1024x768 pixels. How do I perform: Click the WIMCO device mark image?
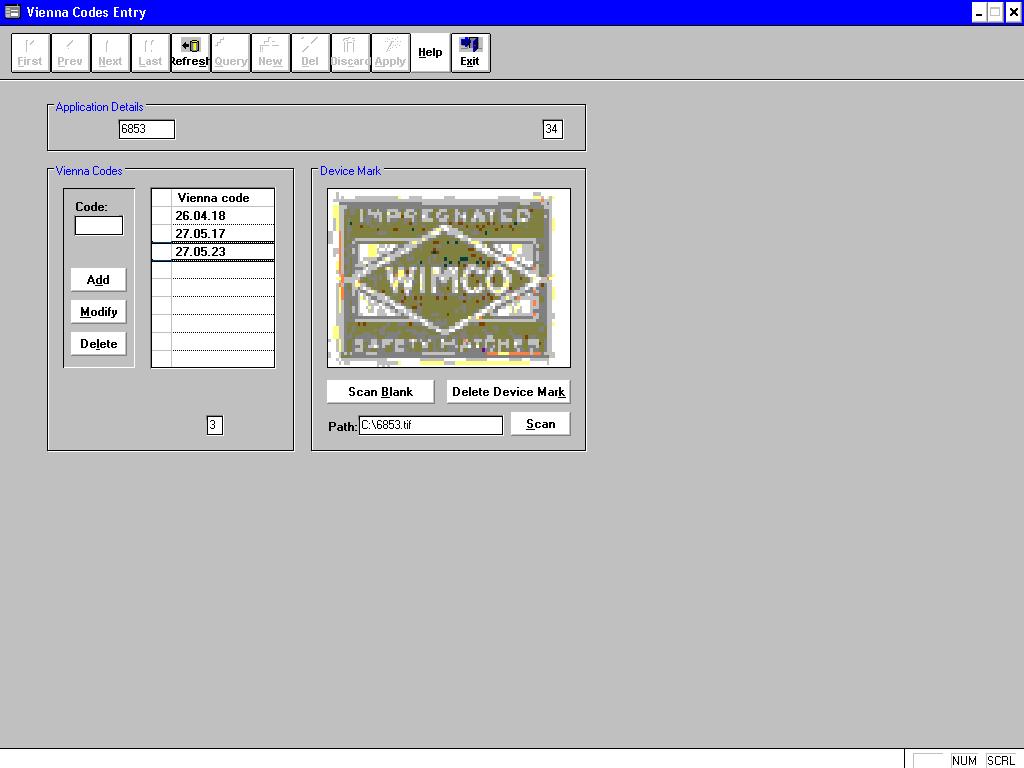pos(448,278)
